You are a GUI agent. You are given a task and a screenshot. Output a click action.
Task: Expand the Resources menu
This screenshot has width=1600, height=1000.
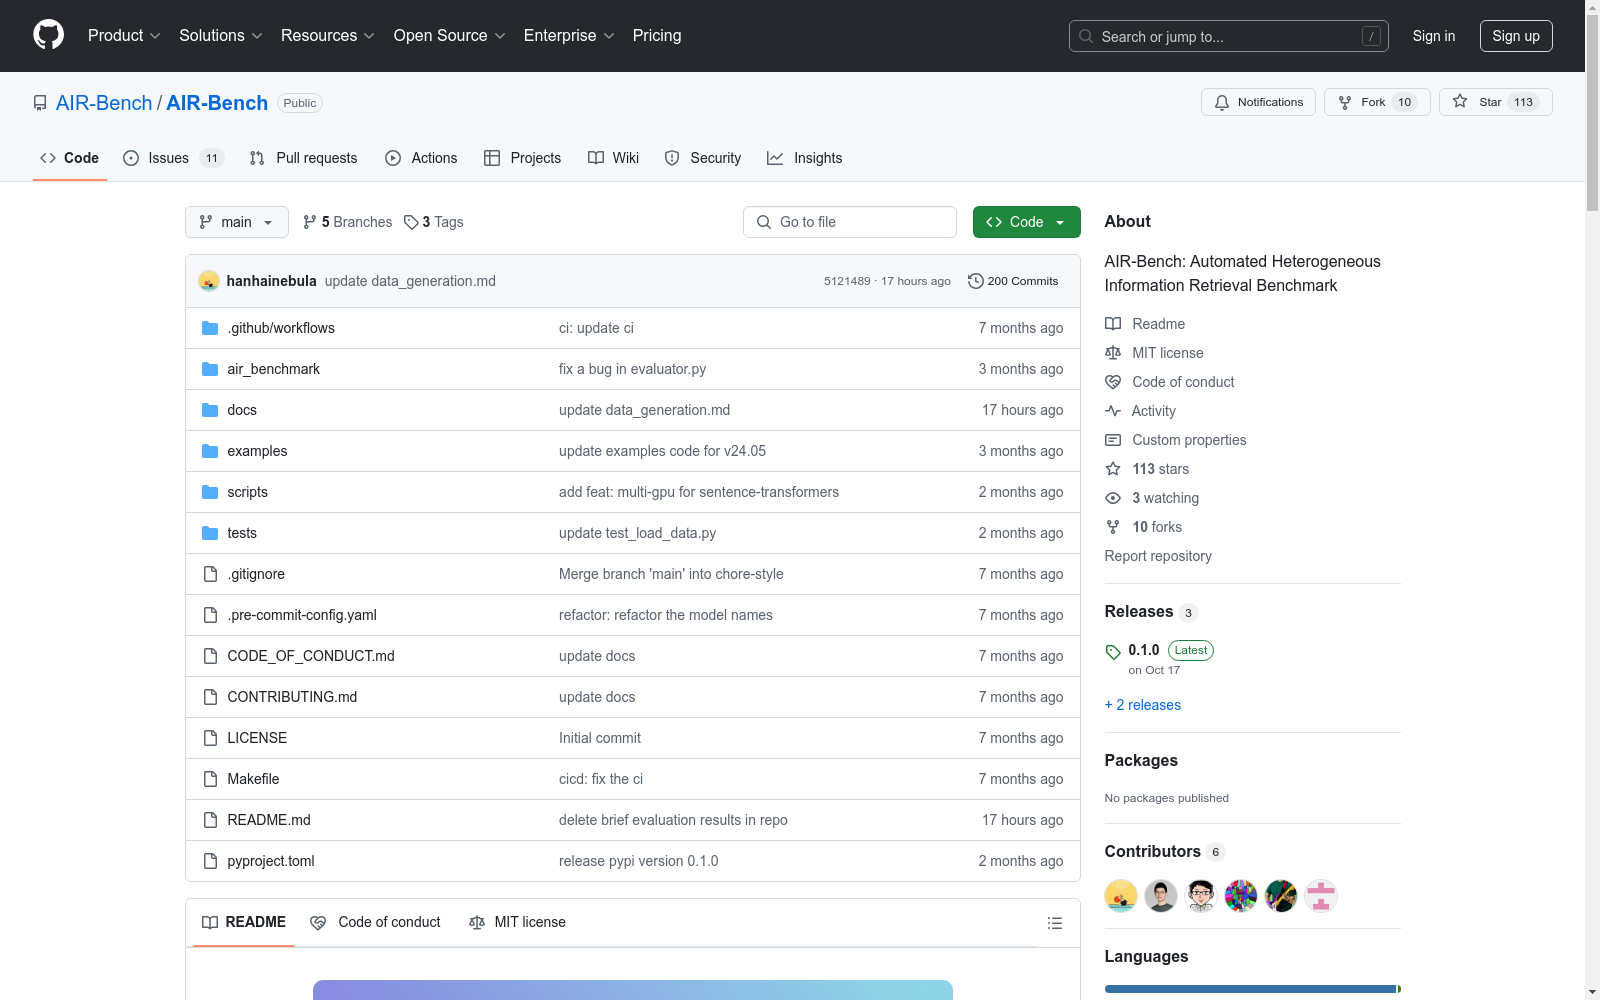[x=328, y=36]
